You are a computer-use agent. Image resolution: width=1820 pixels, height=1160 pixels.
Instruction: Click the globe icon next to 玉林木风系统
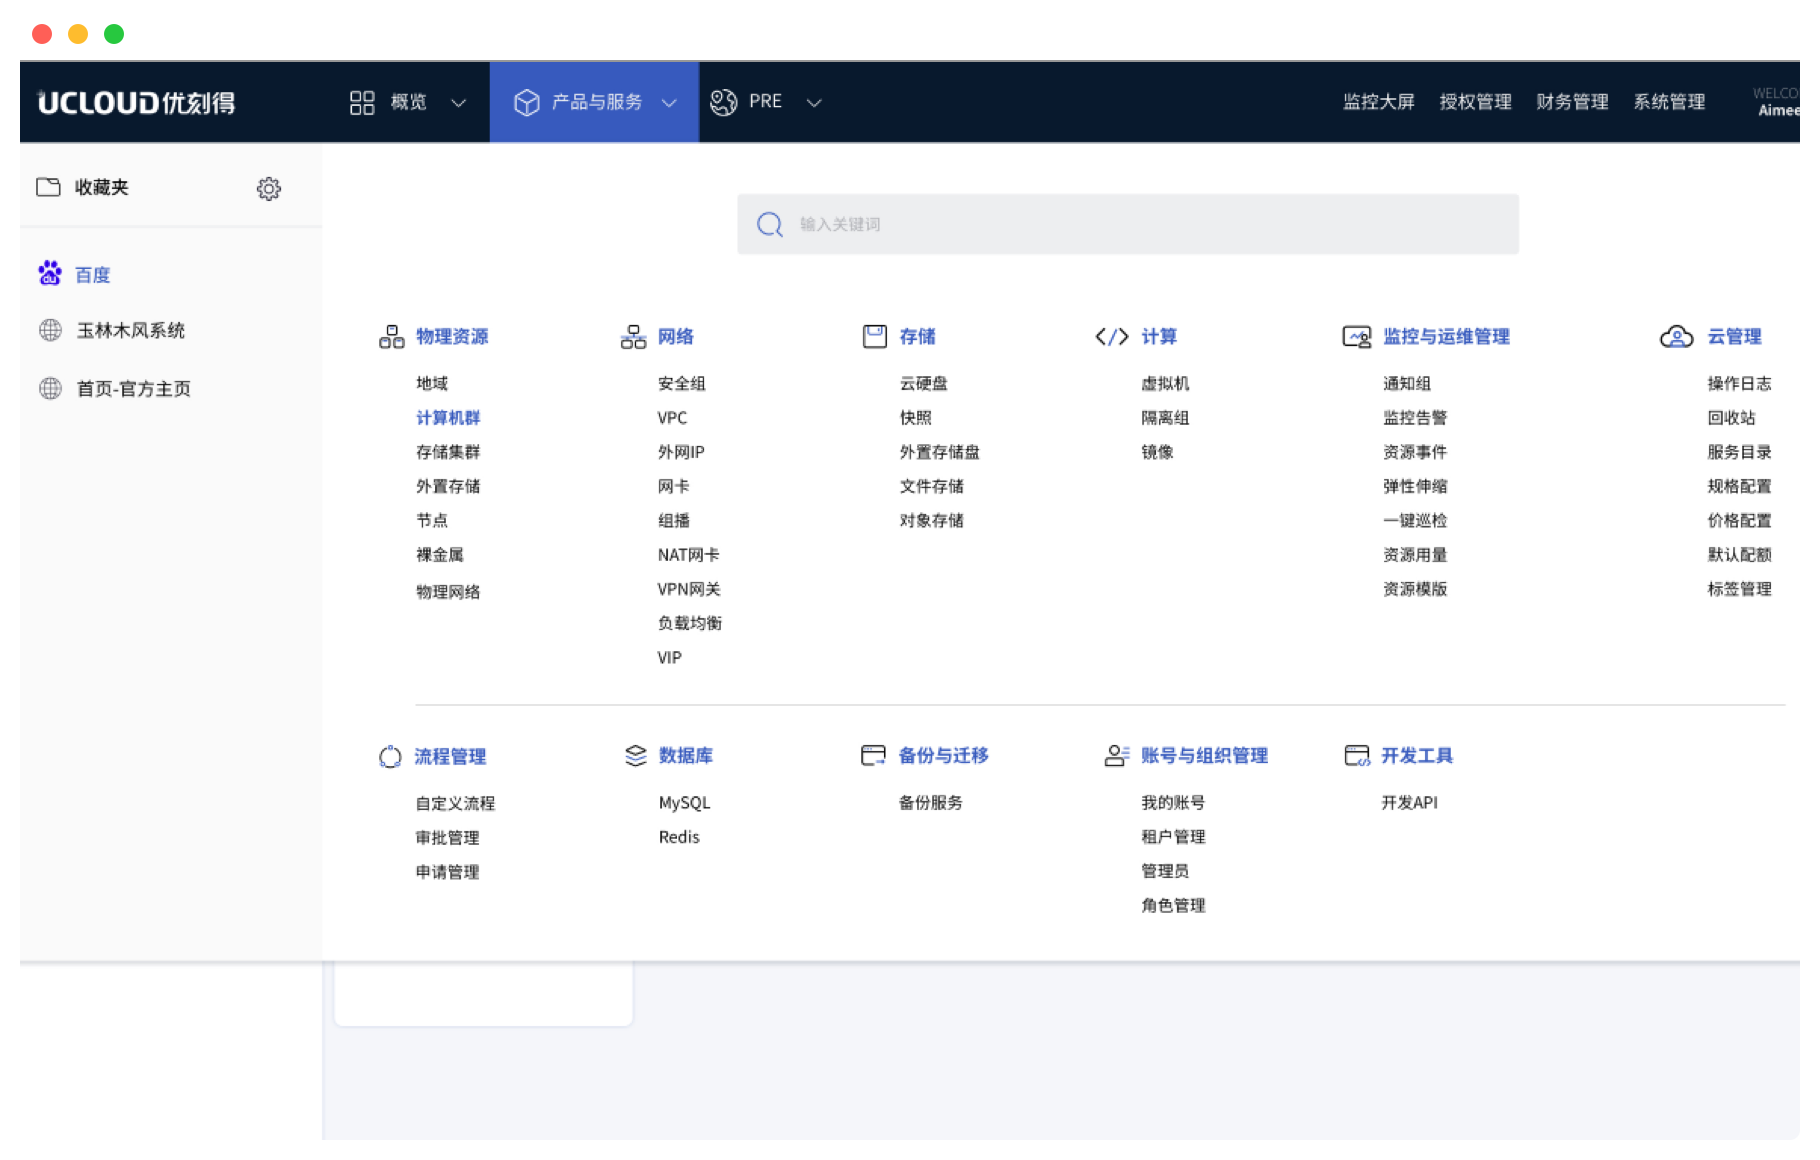(50, 330)
